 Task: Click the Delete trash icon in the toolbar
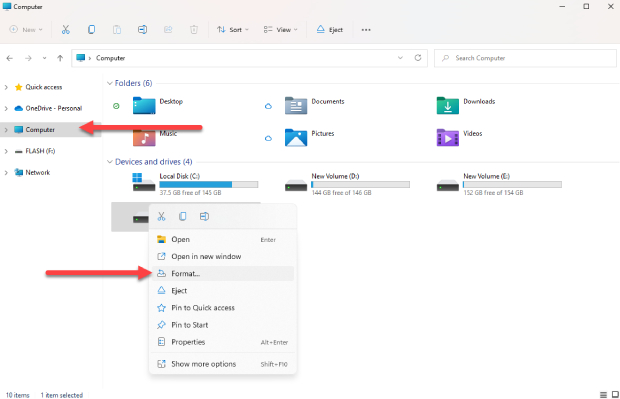194,30
